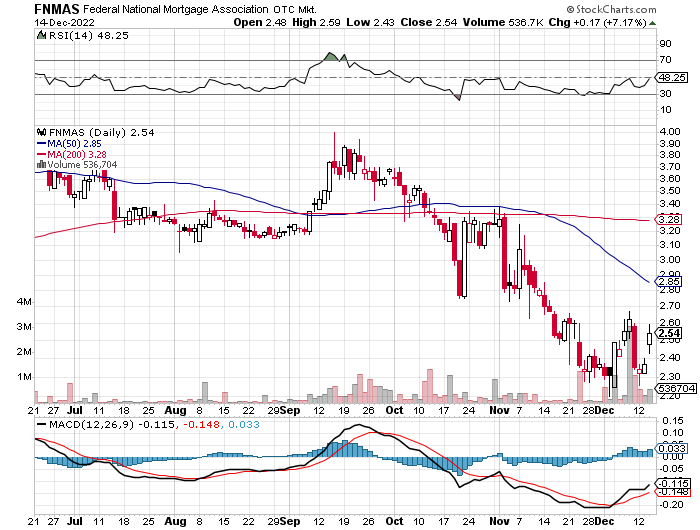The height and width of the screenshot is (530, 700).
Task: Click the 4.00 price axis label
Action: pyautogui.click(x=670, y=132)
